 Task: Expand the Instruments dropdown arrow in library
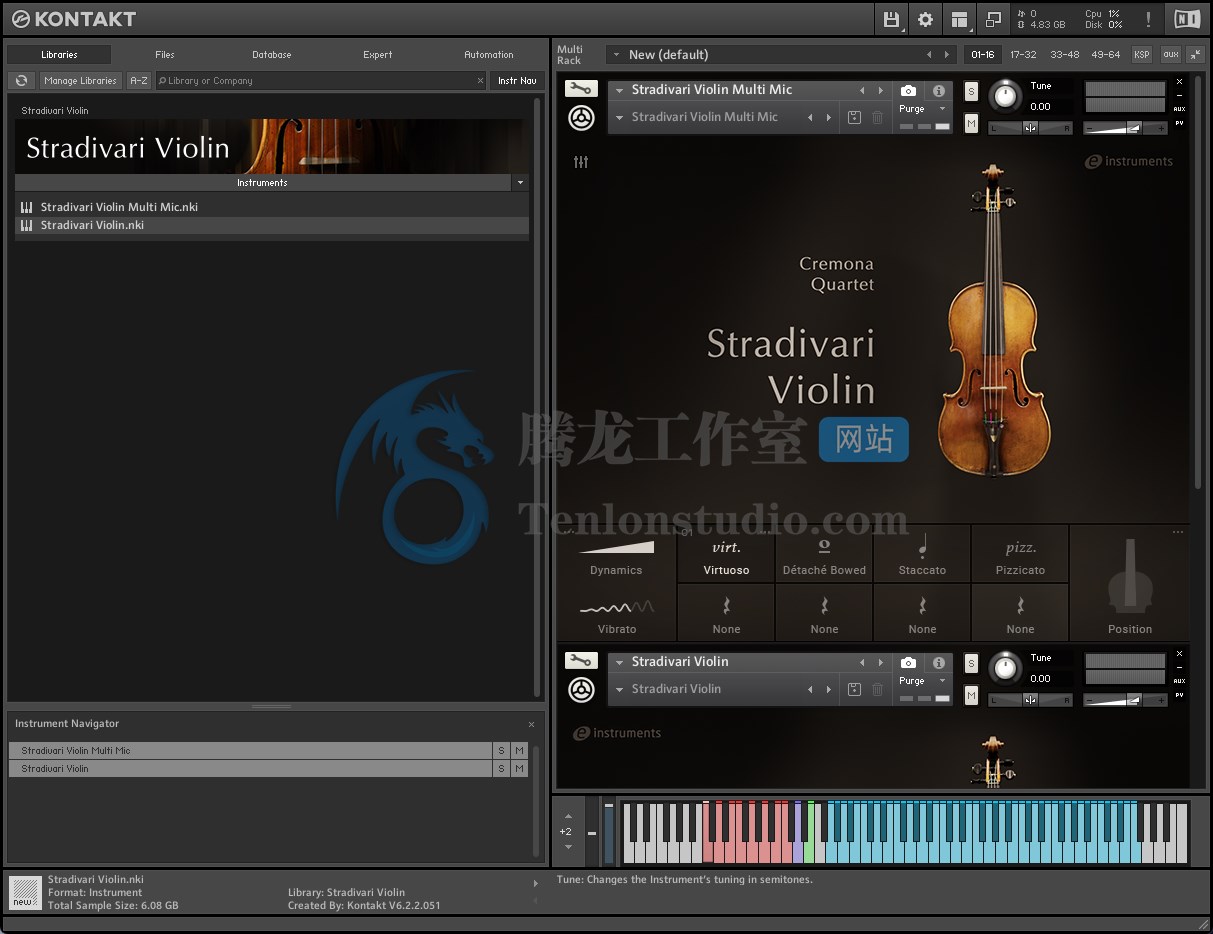tap(520, 183)
